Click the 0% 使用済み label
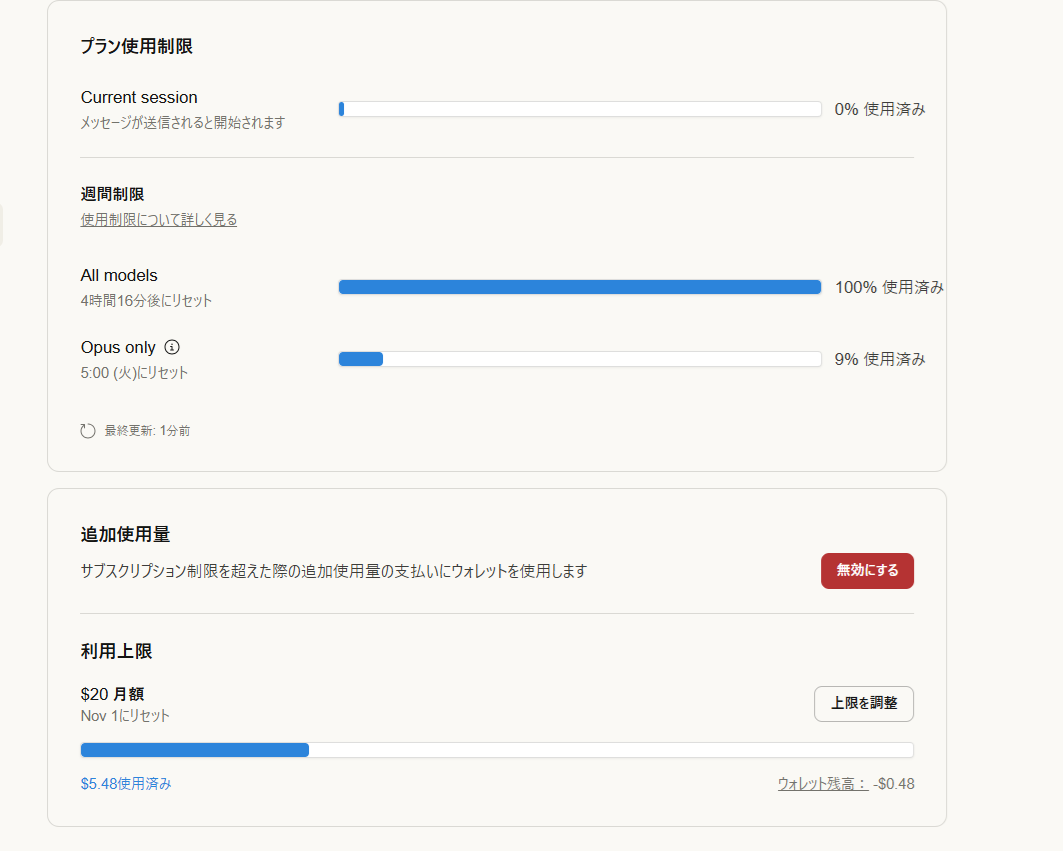The width and height of the screenshot is (1063, 851). point(880,109)
